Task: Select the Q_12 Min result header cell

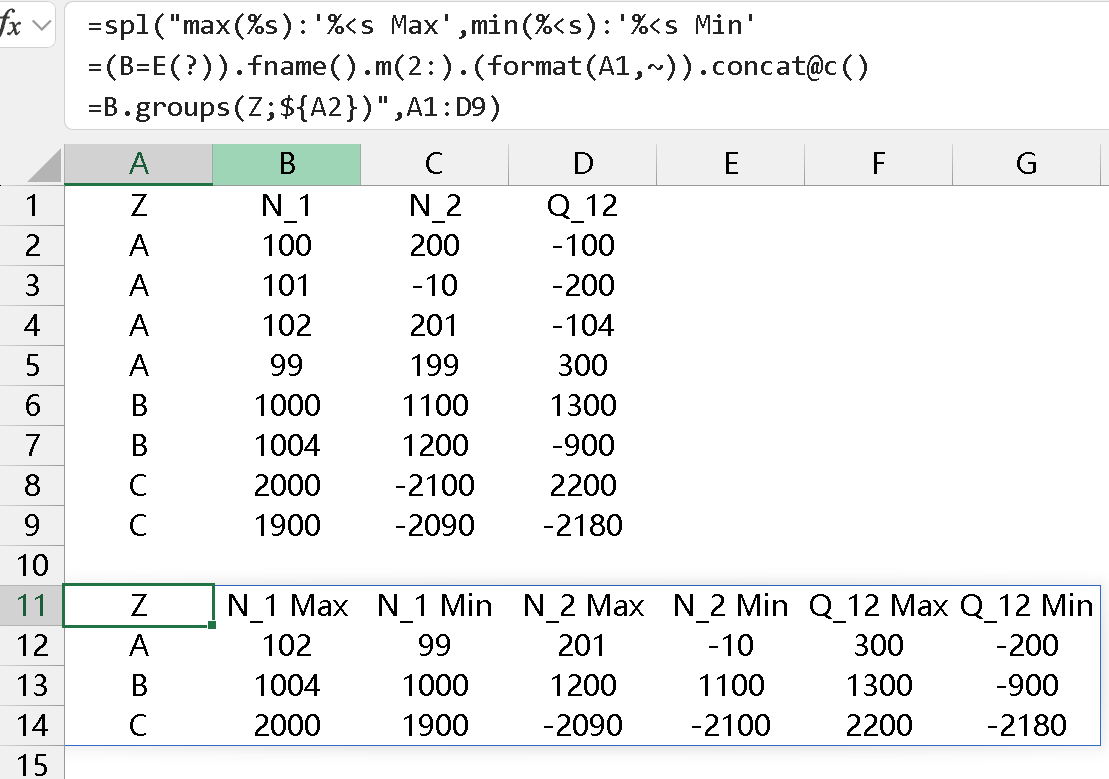Action: tap(1026, 605)
